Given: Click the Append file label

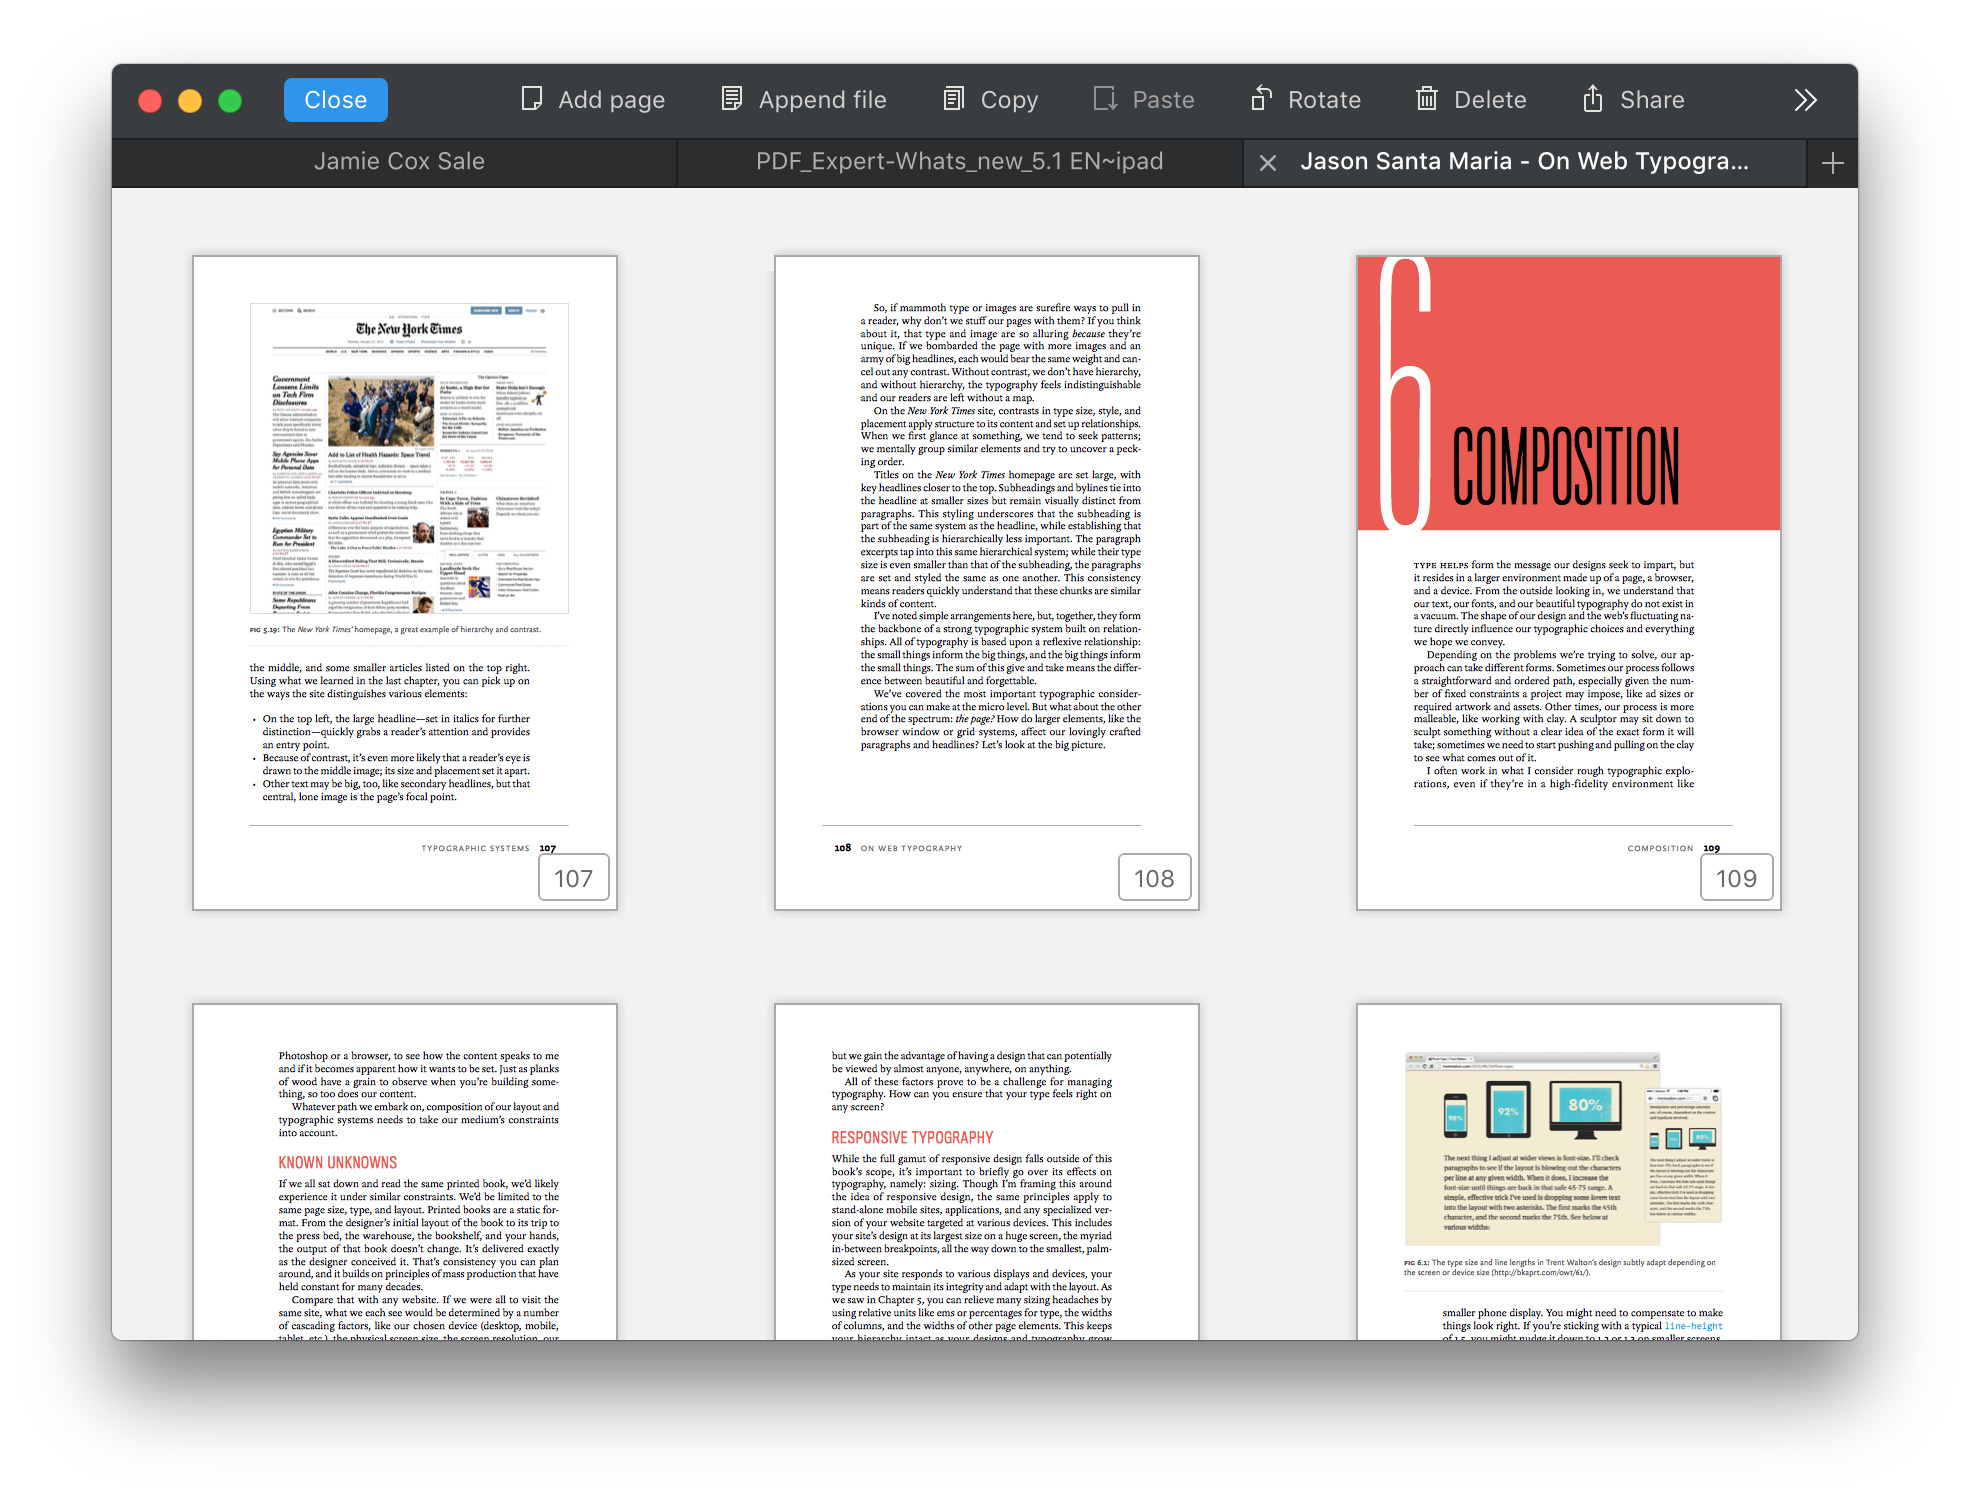Looking at the screenshot, I should point(822,100).
